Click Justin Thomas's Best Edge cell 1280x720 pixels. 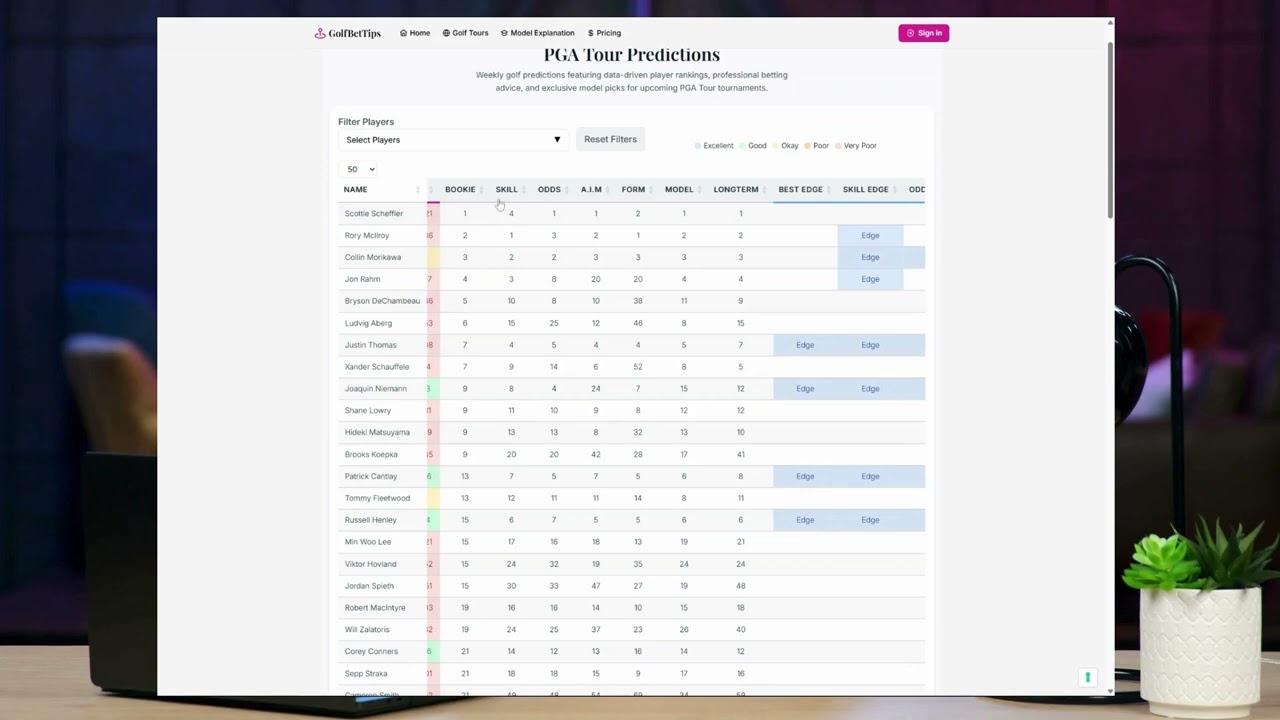click(x=805, y=345)
